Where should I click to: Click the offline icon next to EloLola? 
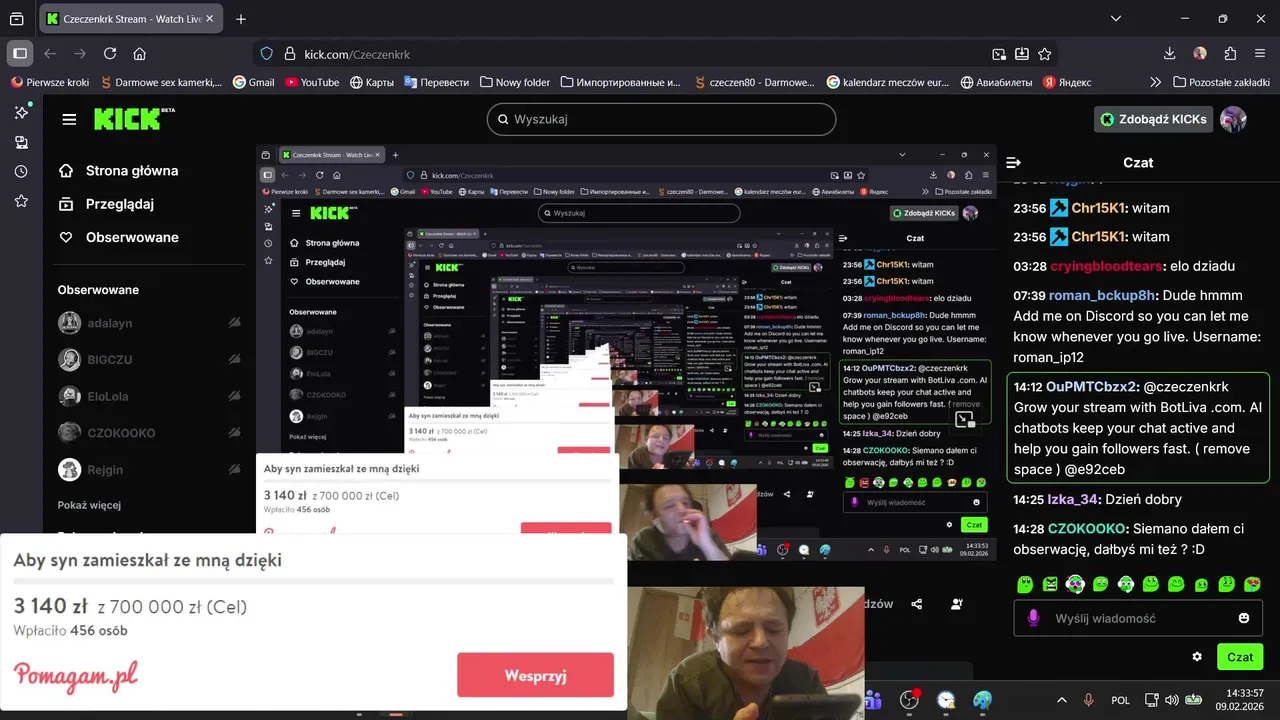(234, 396)
